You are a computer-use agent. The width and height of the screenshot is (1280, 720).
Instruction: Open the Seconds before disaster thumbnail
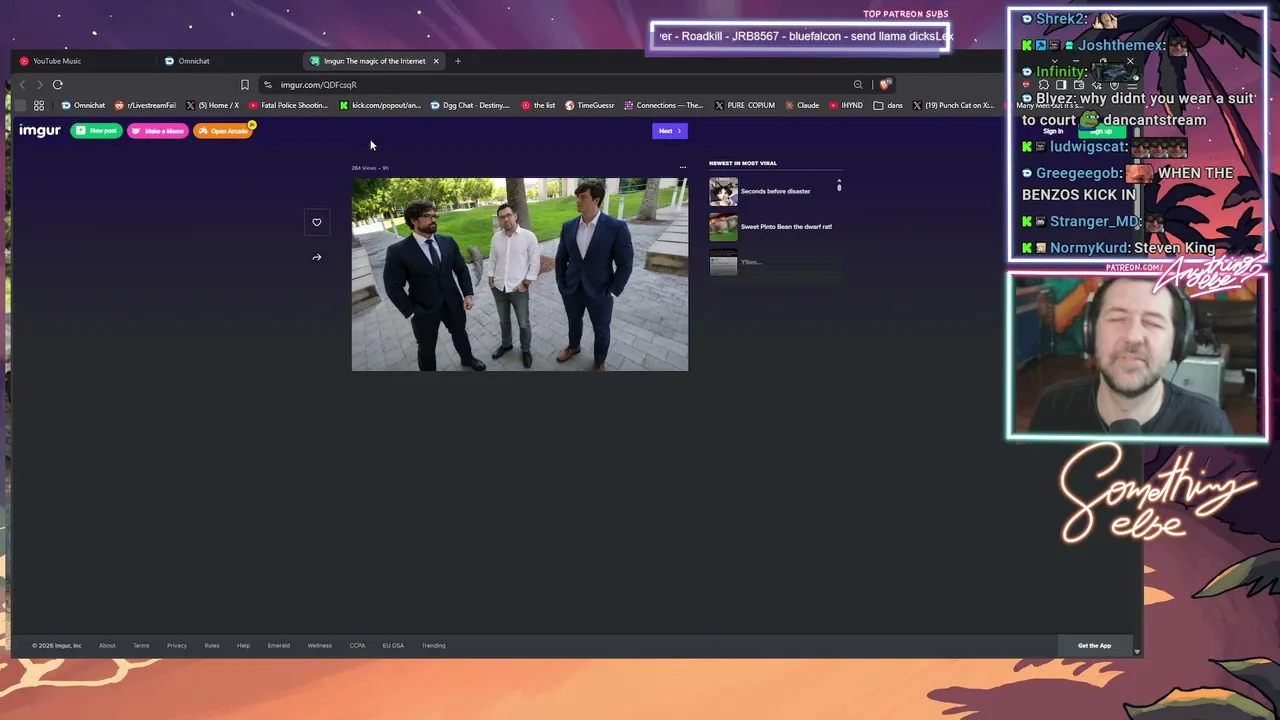click(723, 191)
